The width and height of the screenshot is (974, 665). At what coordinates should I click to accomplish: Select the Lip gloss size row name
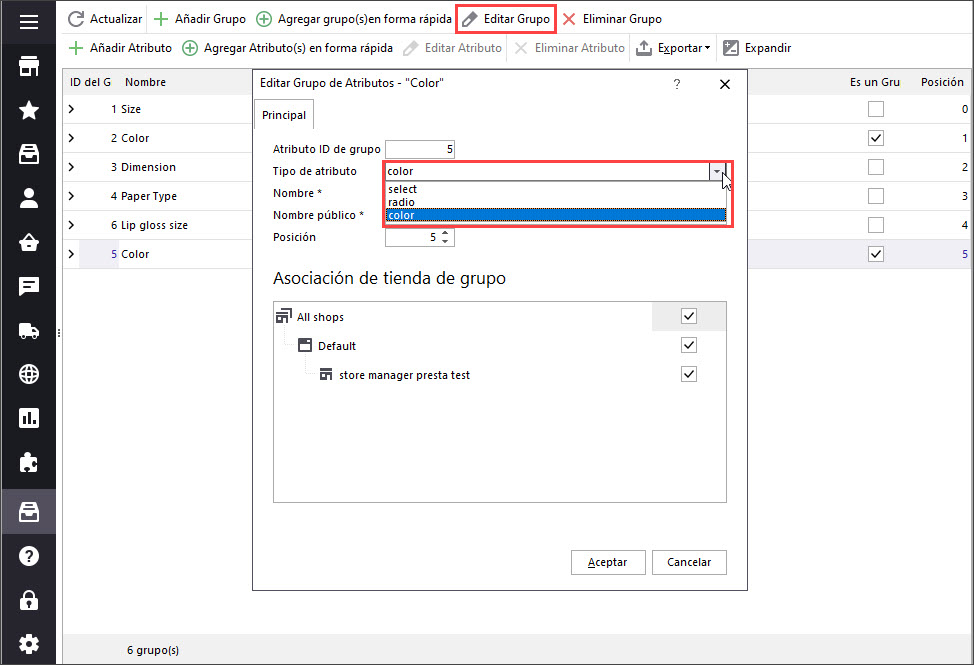[x=154, y=225]
